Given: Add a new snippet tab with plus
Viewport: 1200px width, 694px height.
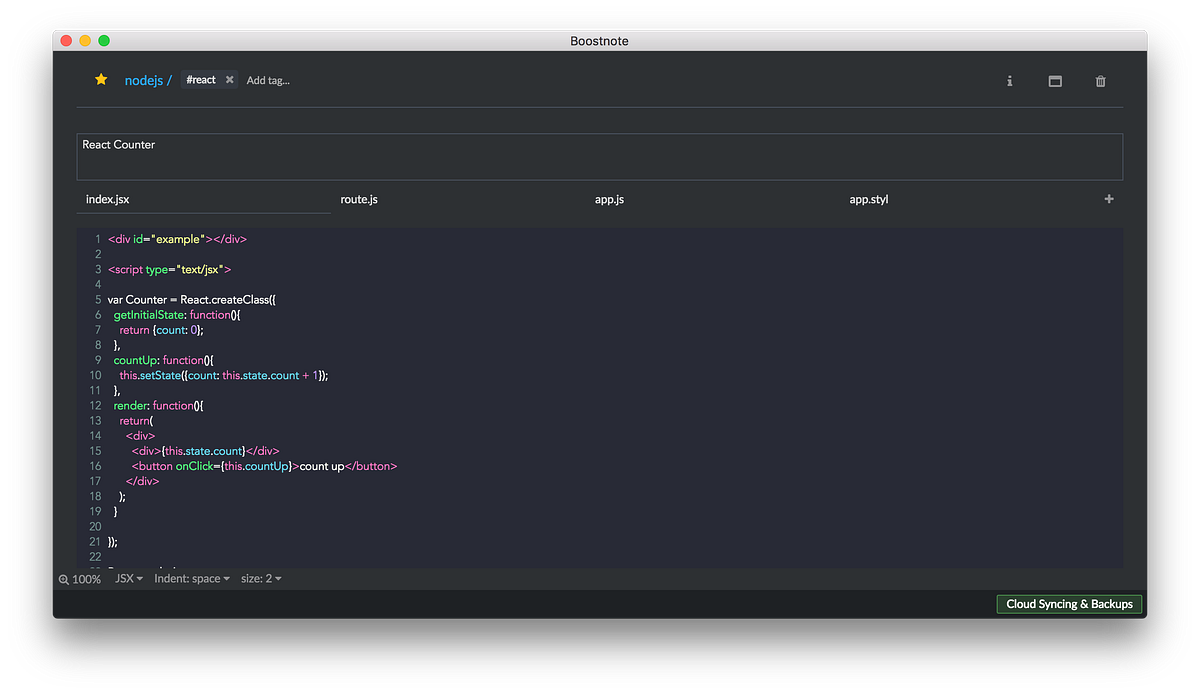Looking at the screenshot, I should click(1109, 199).
